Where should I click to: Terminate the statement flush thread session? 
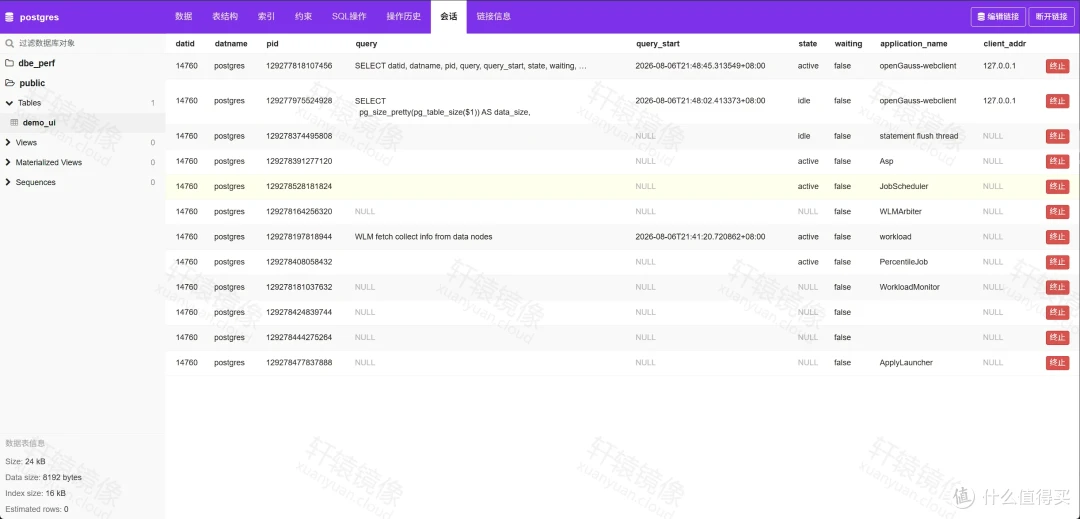[1057, 136]
